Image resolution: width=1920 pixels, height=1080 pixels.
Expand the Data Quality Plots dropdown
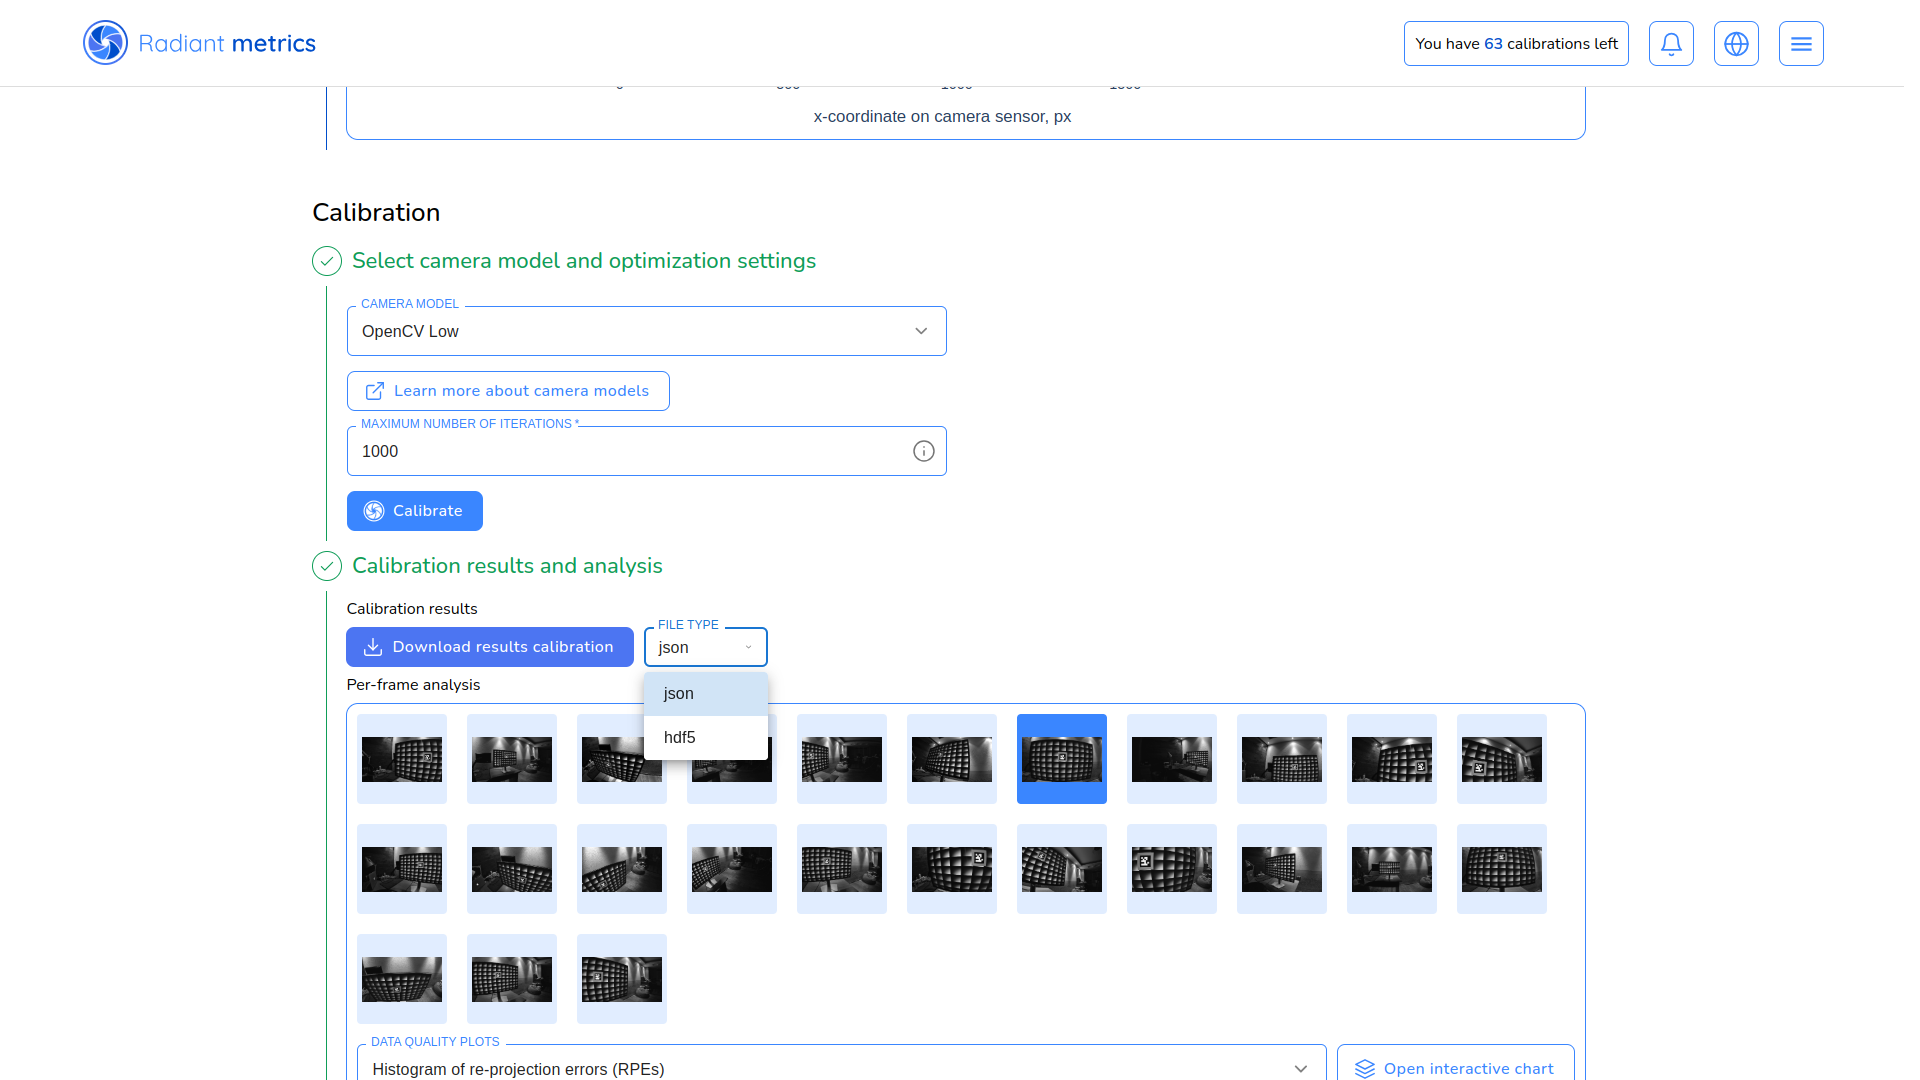[x=1300, y=1068]
